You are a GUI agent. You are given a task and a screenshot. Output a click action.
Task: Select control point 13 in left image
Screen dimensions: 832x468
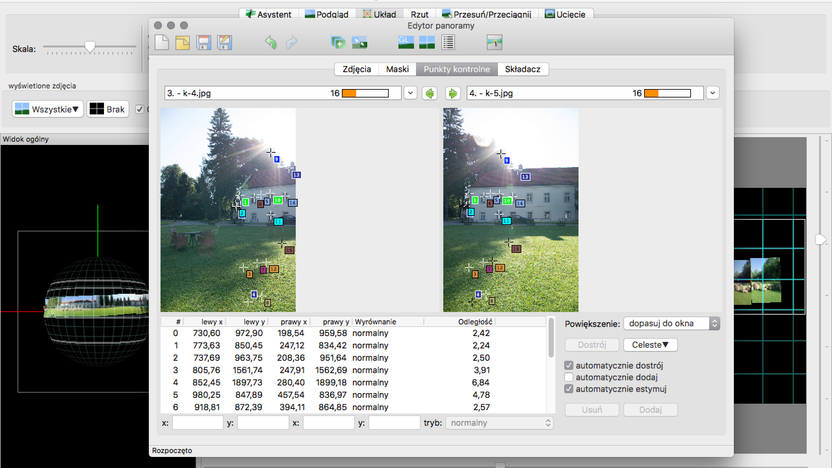pyautogui.click(x=296, y=175)
